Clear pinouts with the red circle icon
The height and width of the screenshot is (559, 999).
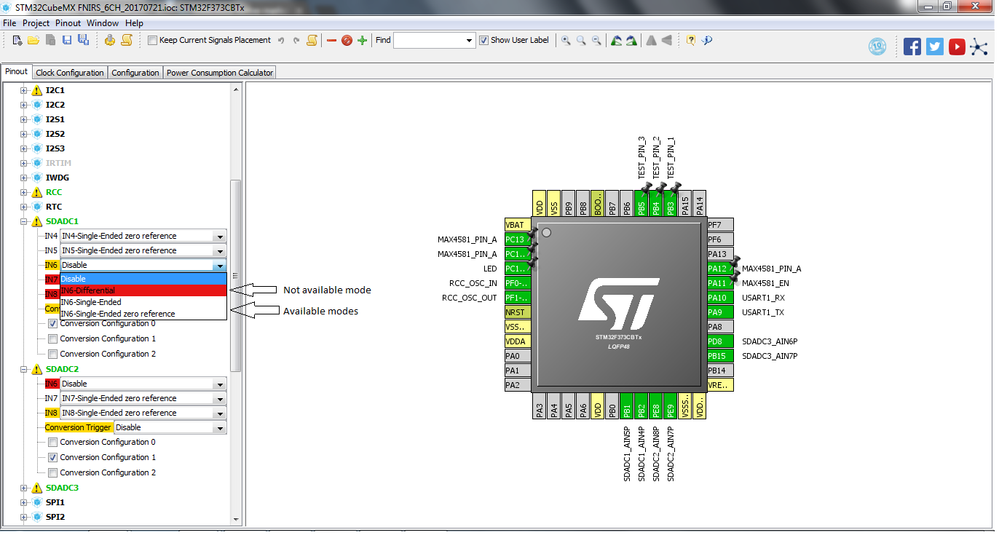(347, 40)
